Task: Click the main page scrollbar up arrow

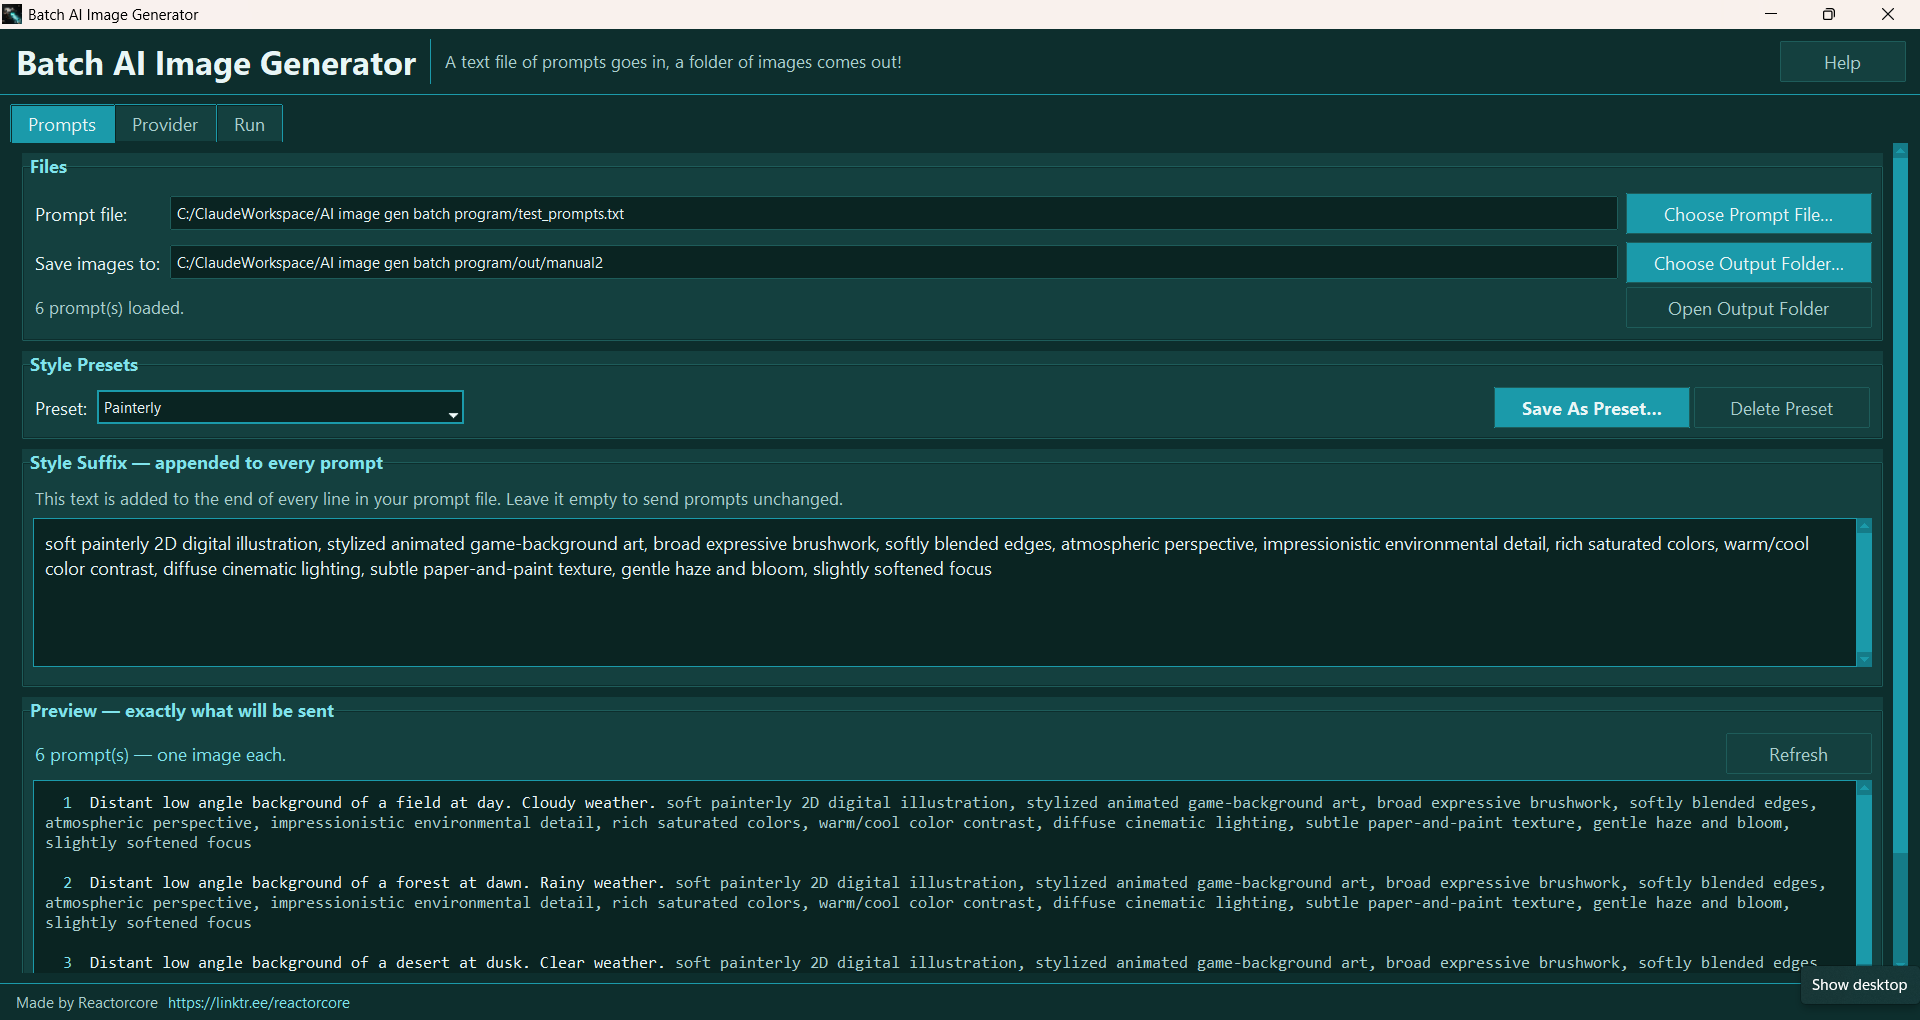Action: (x=1901, y=151)
